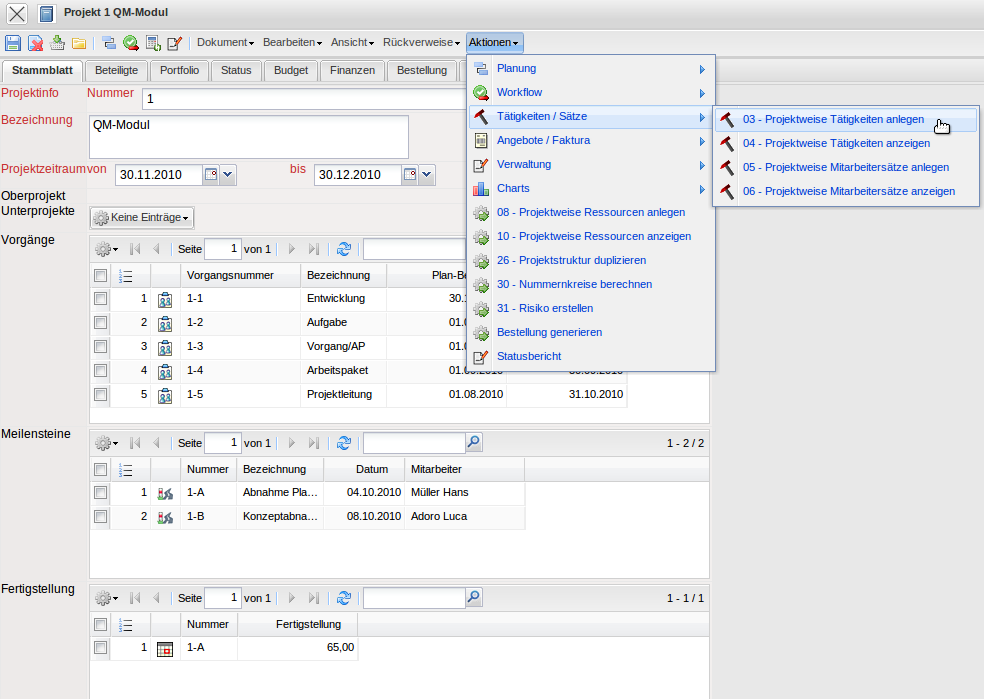Select checkbox for Fertigstellung row 1-A
984x699 pixels.
[100, 648]
